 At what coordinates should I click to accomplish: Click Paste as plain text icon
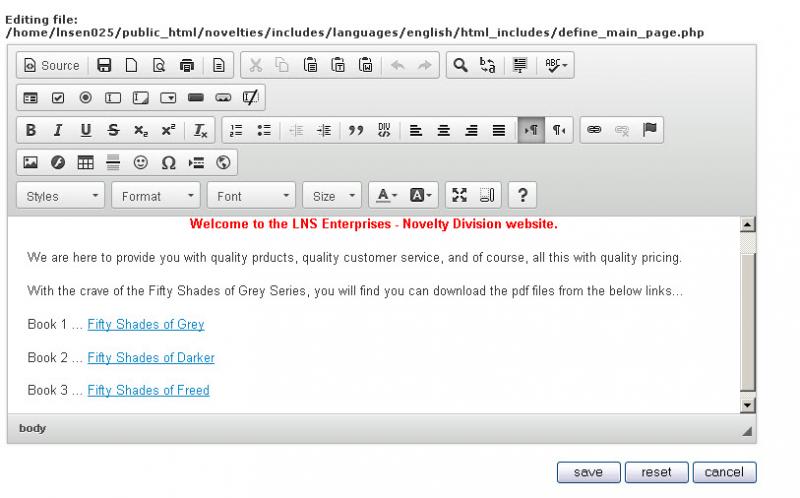(x=338, y=65)
